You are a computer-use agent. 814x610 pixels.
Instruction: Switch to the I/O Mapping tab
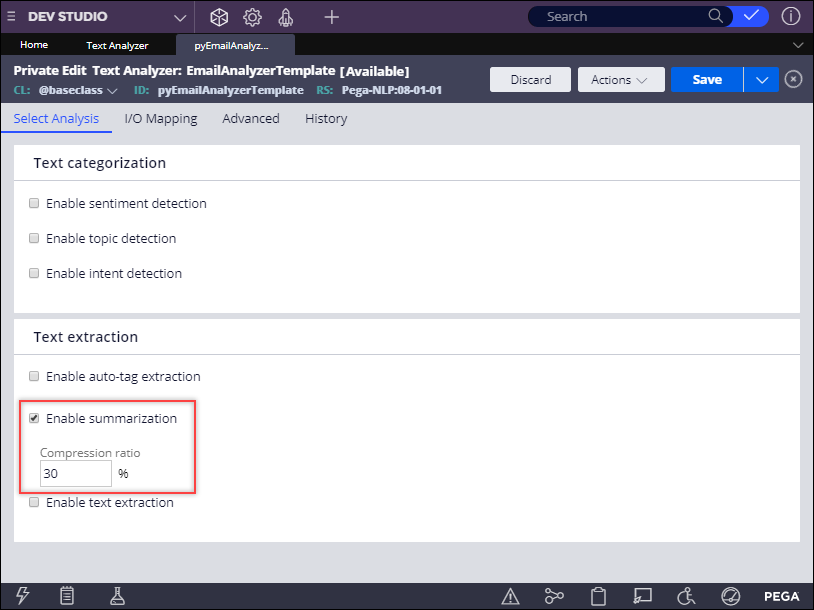[160, 119]
